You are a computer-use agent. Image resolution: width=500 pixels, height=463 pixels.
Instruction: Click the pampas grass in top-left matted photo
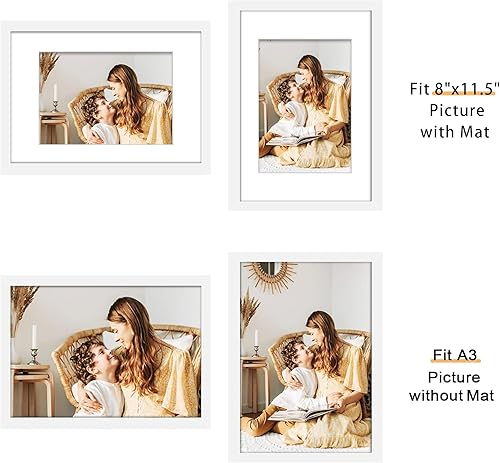(x=48, y=67)
